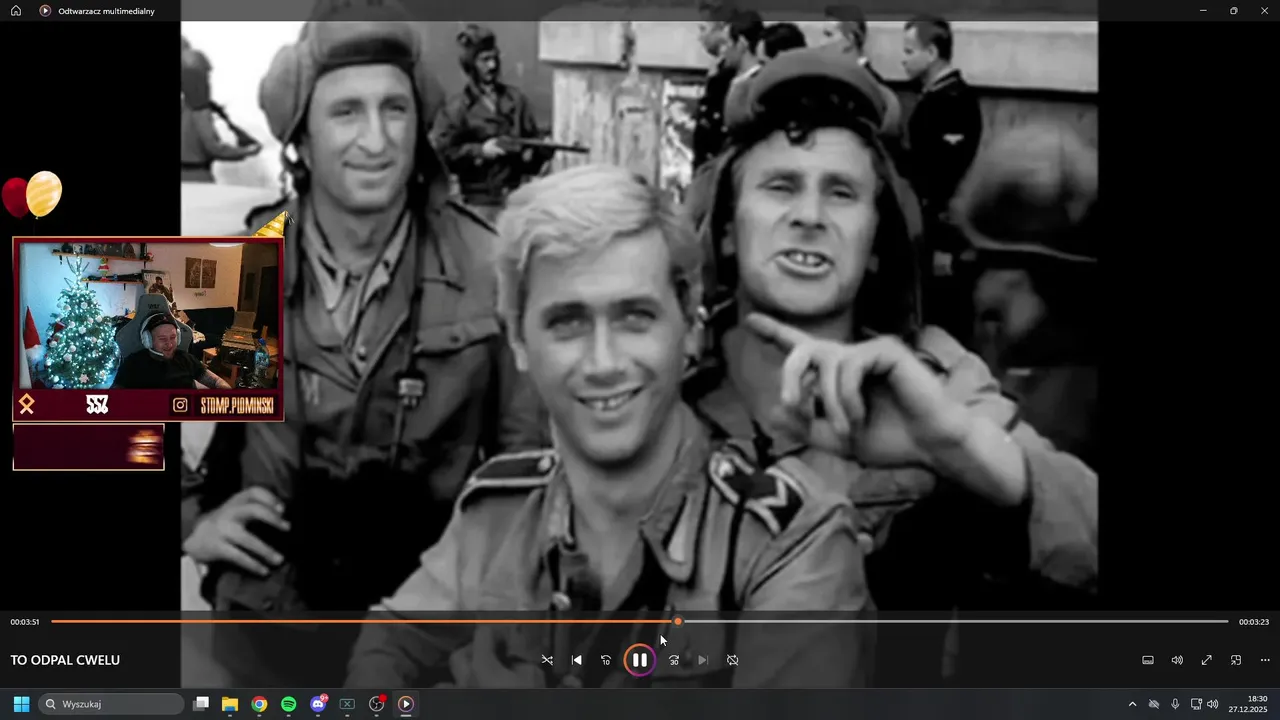Open subtitles and captions options
This screenshot has width=1280, height=720.
tap(1148, 660)
